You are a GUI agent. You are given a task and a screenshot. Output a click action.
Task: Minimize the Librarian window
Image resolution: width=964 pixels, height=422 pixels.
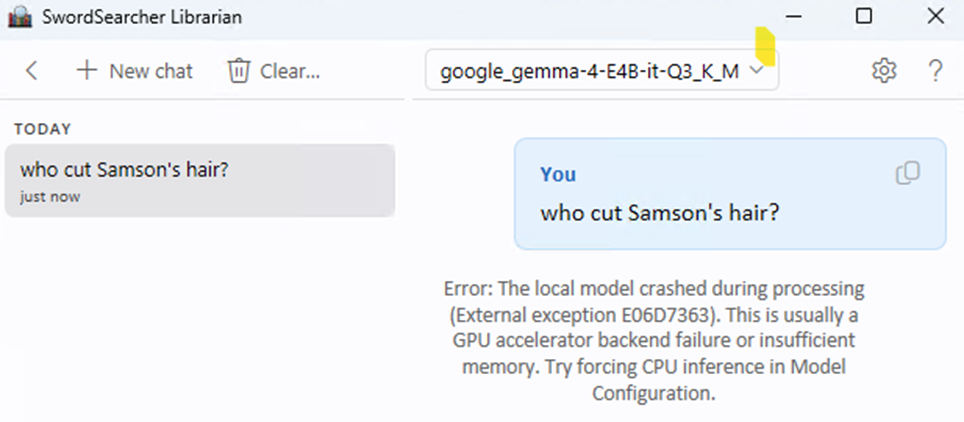point(794,17)
